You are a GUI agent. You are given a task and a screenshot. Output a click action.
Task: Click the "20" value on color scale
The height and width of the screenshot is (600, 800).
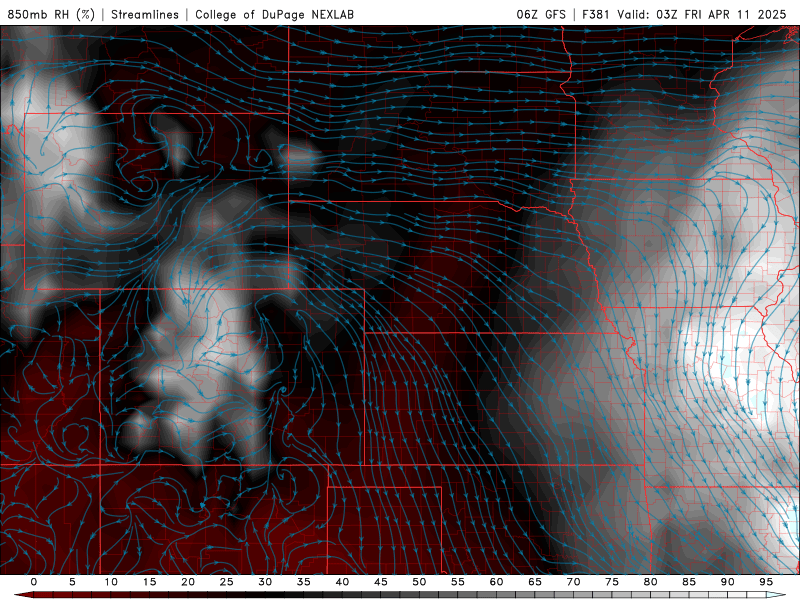coord(188,582)
